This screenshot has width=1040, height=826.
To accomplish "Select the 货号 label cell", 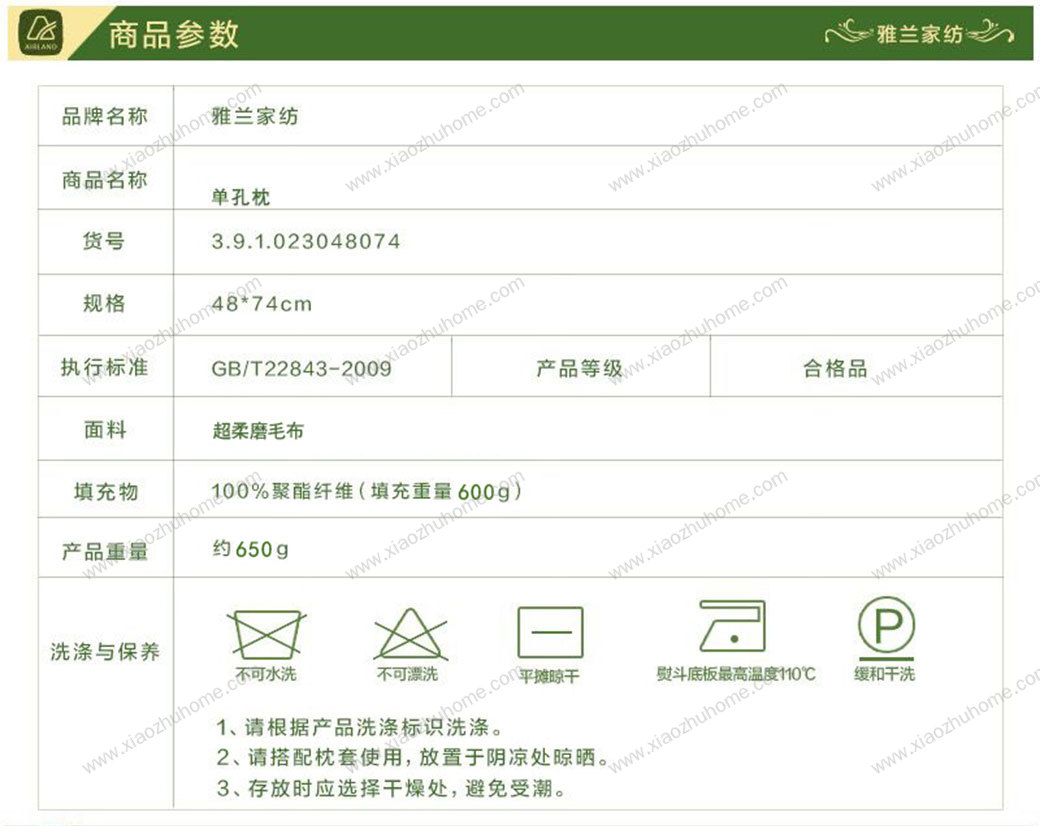I will (x=105, y=241).
